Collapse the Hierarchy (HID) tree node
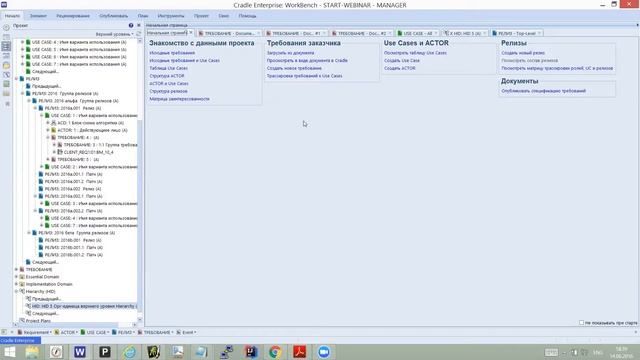The height and width of the screenshot is (360, 640). [x=16, y=291]
